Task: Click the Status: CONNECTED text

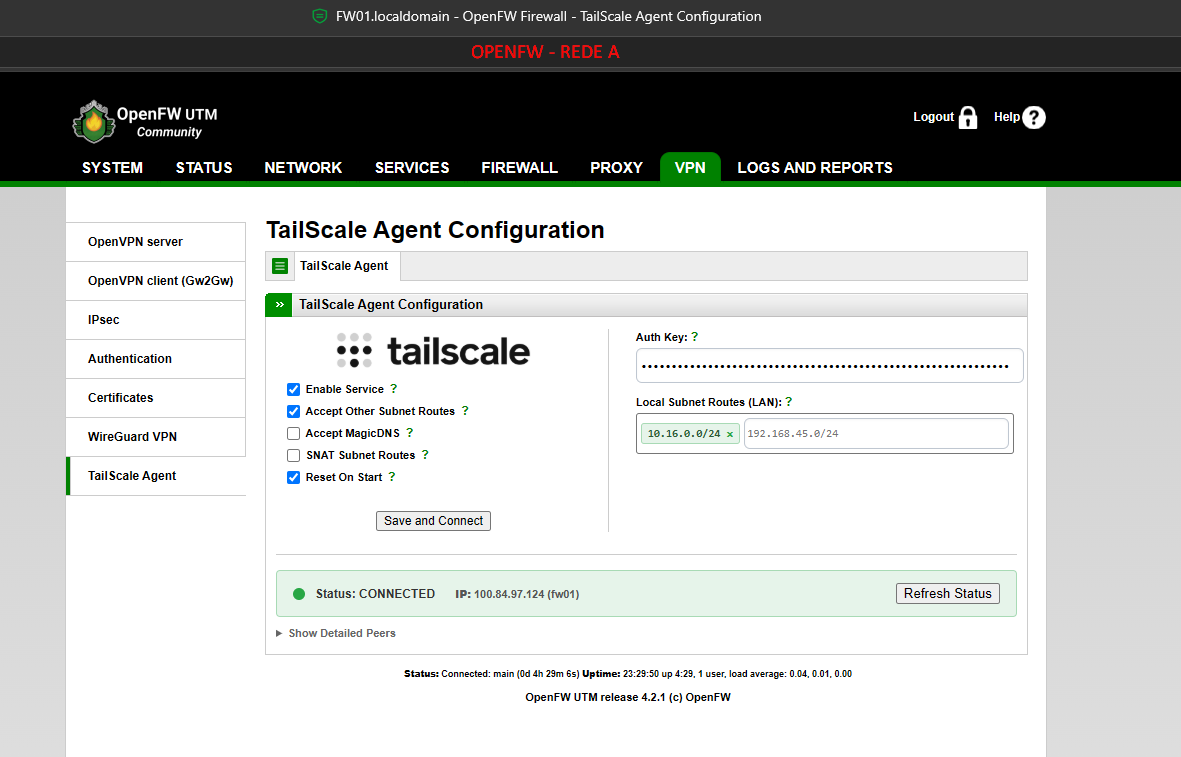Action: 375,594
